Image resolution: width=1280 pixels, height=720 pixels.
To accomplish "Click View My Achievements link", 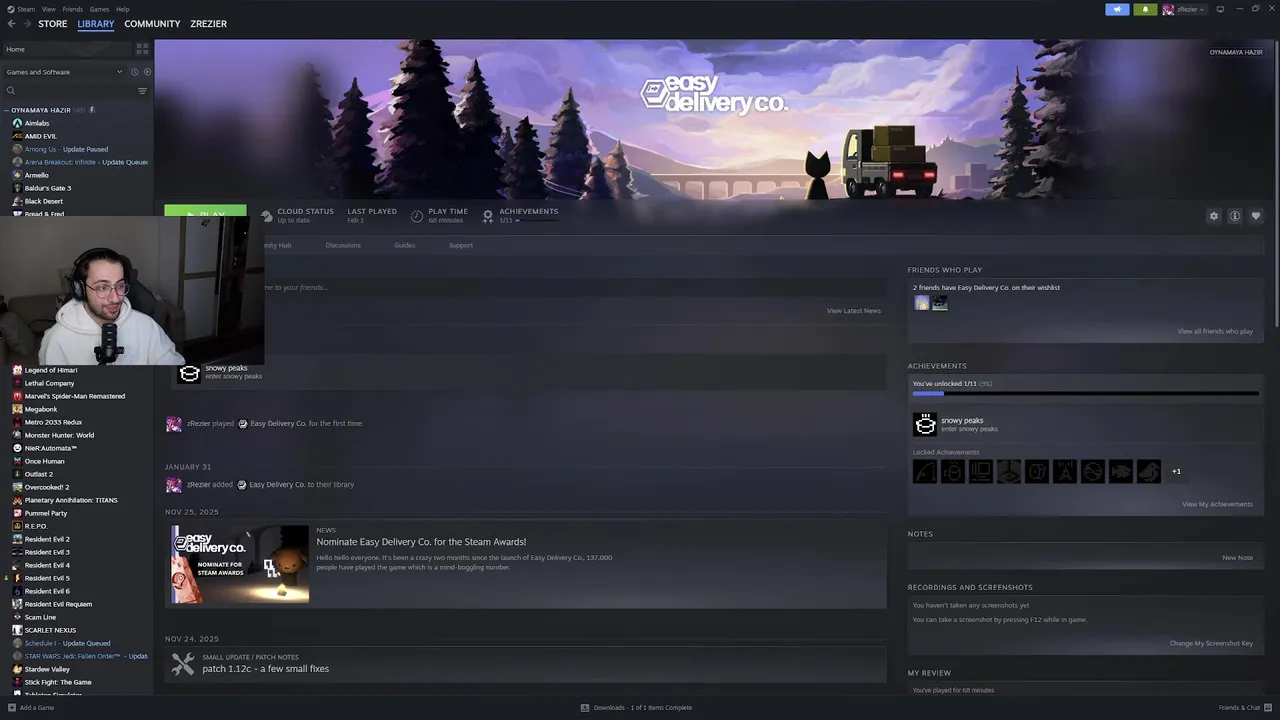I will pyautogui.click(x=1217, y=504).
